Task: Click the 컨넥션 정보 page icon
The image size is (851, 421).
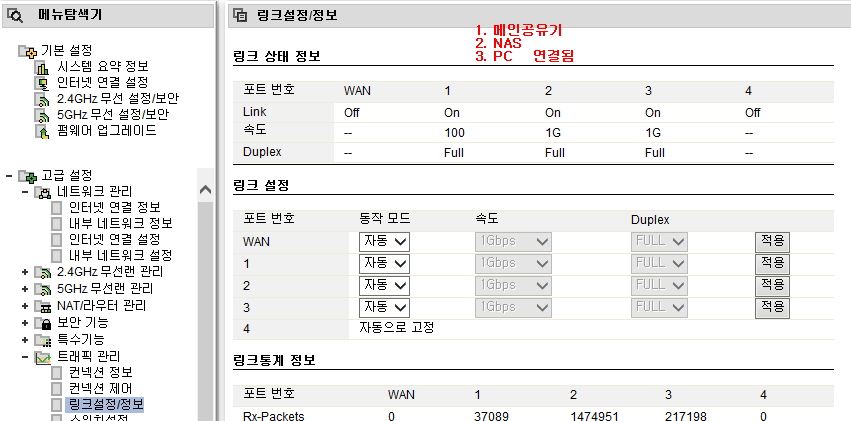Action: tap(56, 373)
